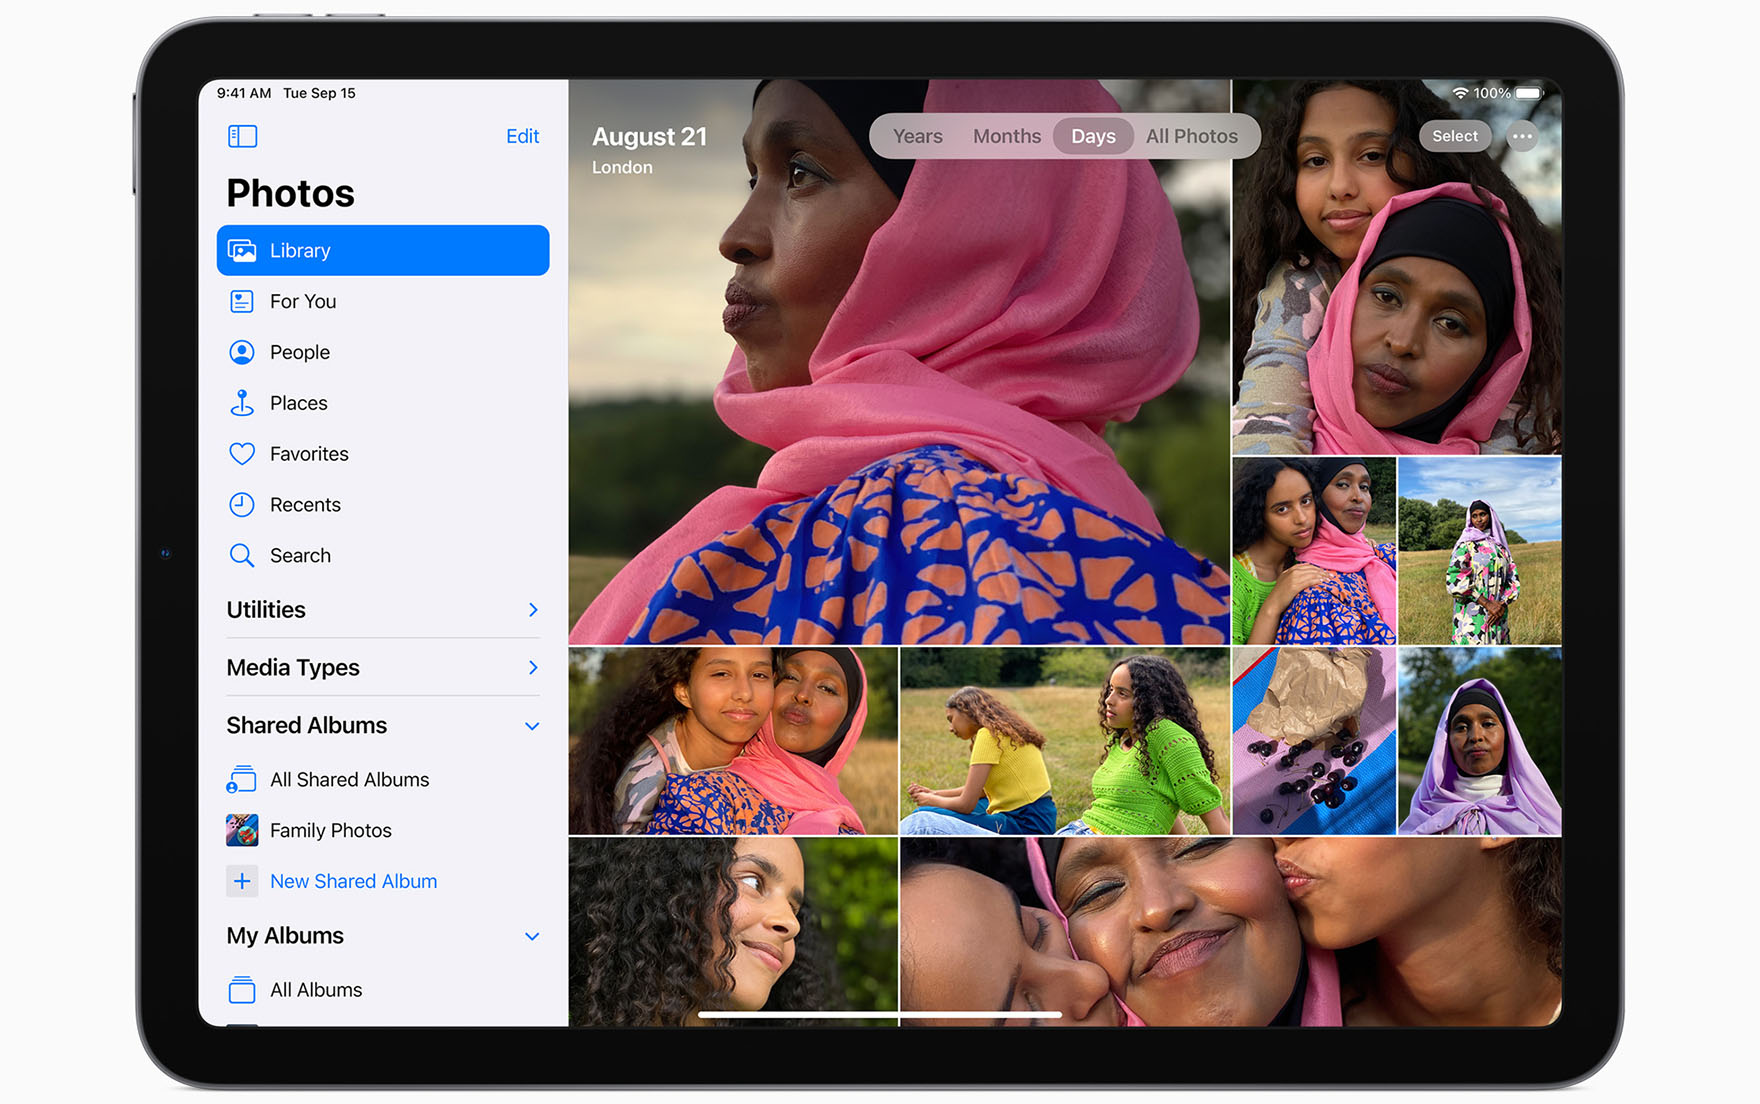The height and width of the screenshot is (1104, 1760).
Task: Open the For You section
Action: 302,301
